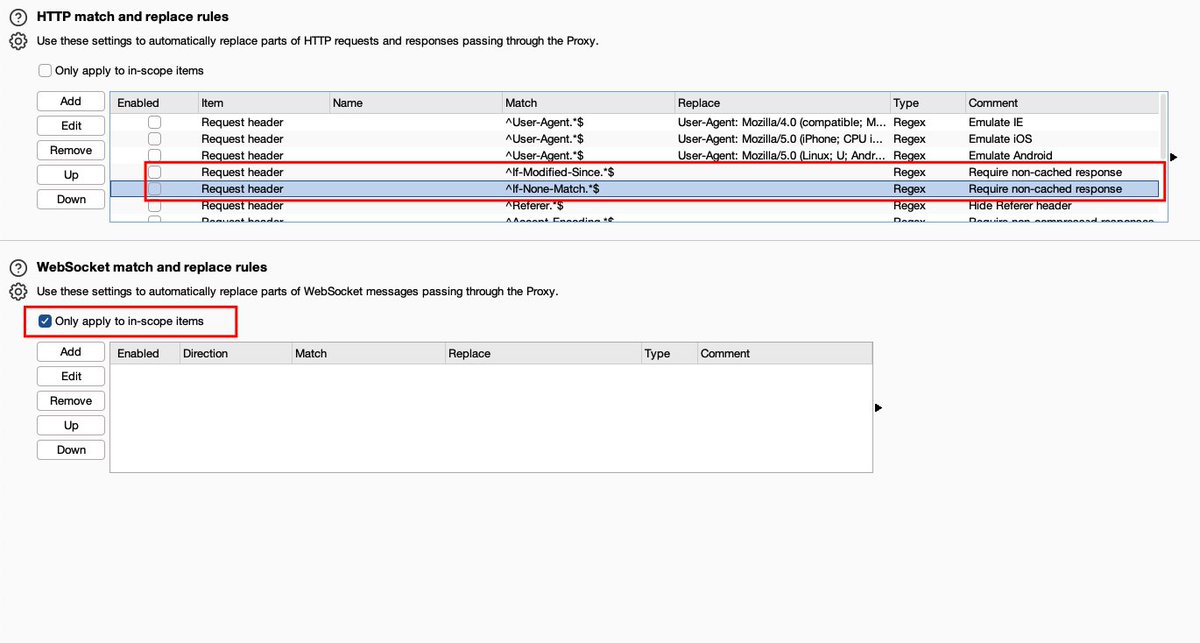Select the 'Hide Referer header' comment cell

pos(1020,205)
